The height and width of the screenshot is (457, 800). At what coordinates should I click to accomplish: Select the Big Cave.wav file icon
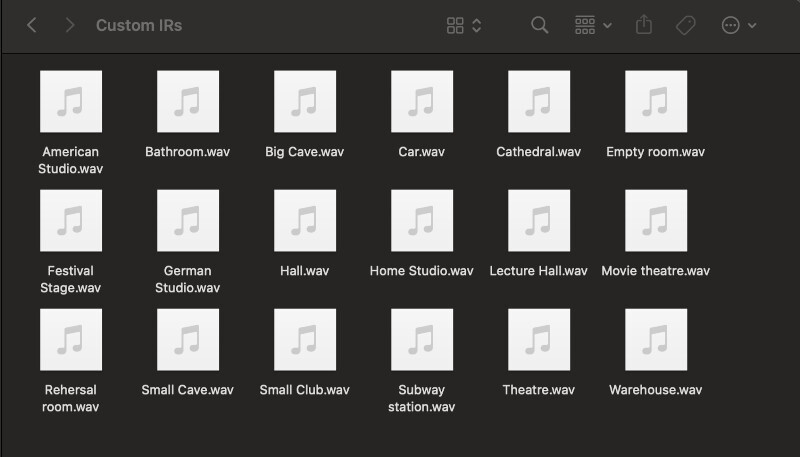tap(304, 102)
